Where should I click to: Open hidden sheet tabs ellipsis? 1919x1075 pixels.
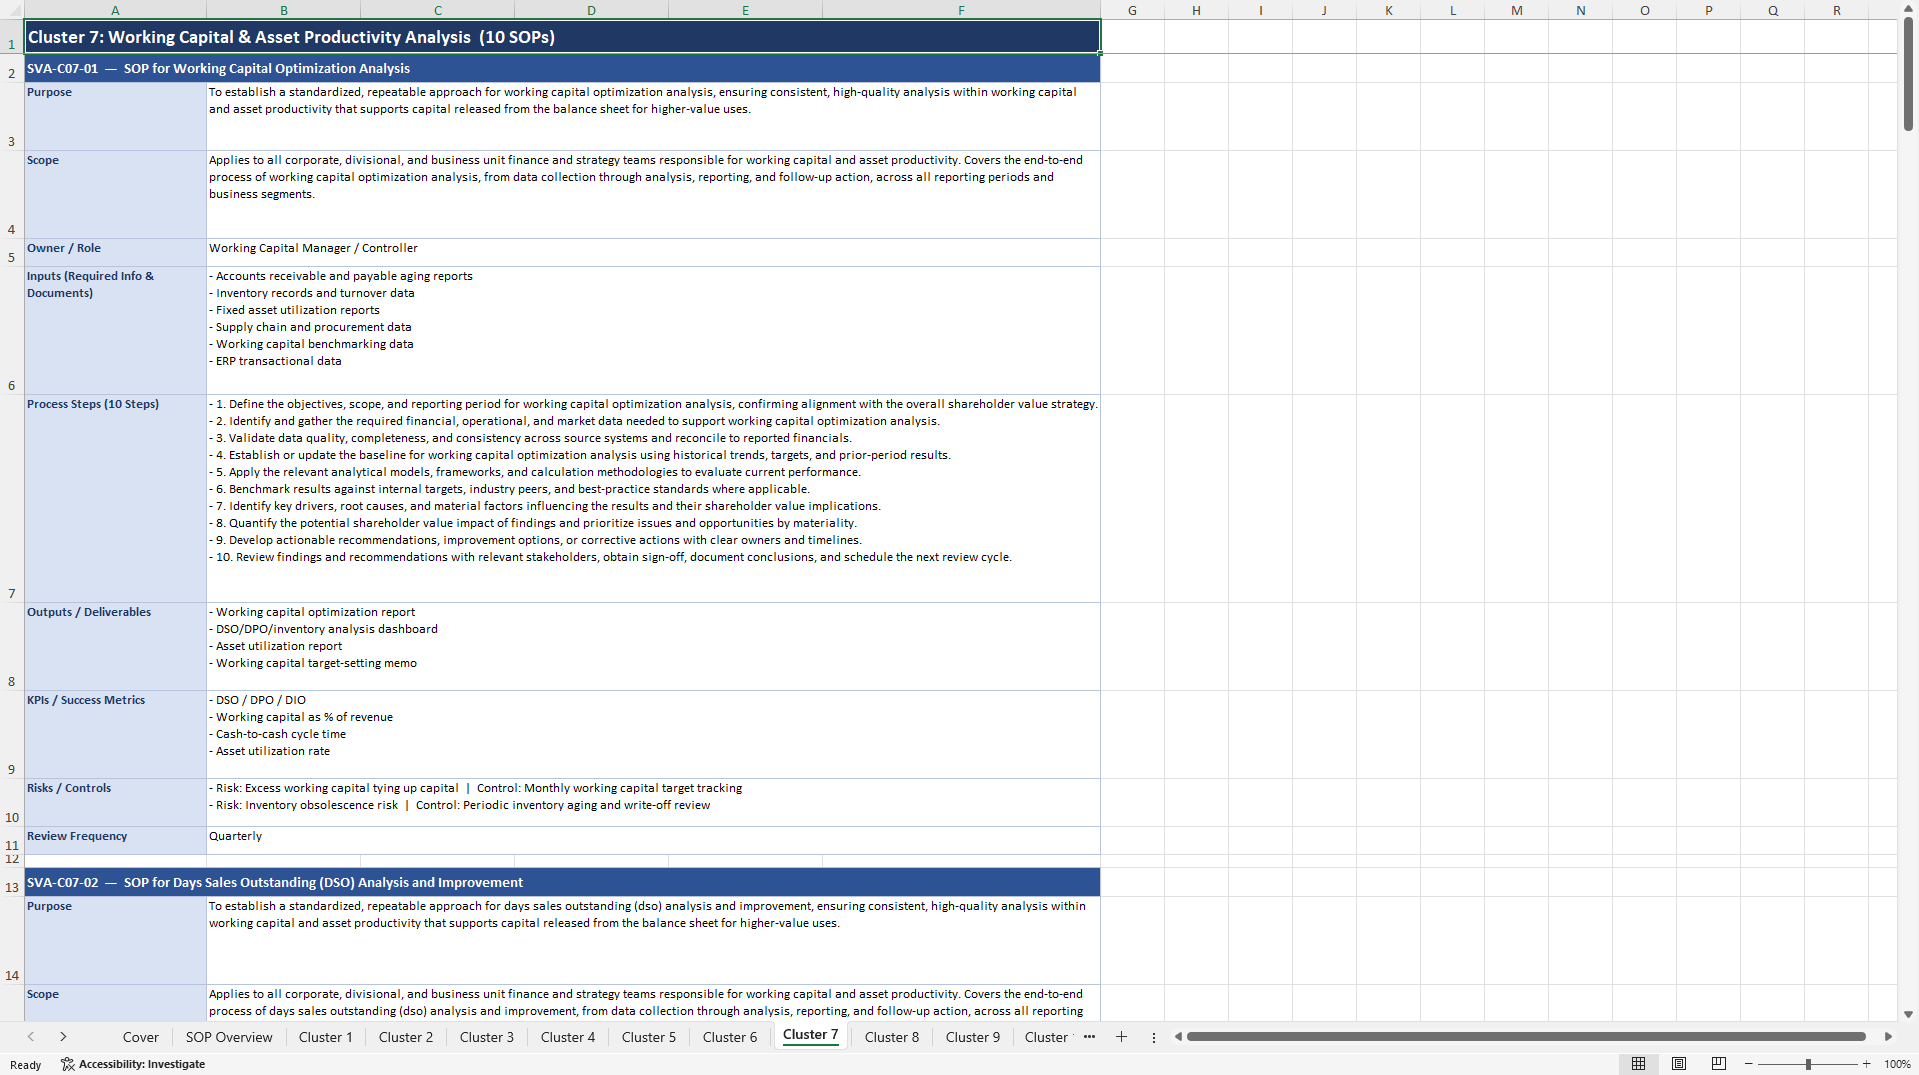pos(1089,1037)
